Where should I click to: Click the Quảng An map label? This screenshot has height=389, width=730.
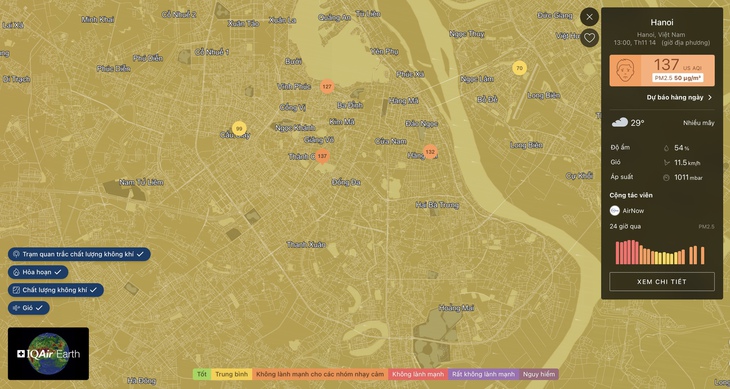click(x=334, y=18)
